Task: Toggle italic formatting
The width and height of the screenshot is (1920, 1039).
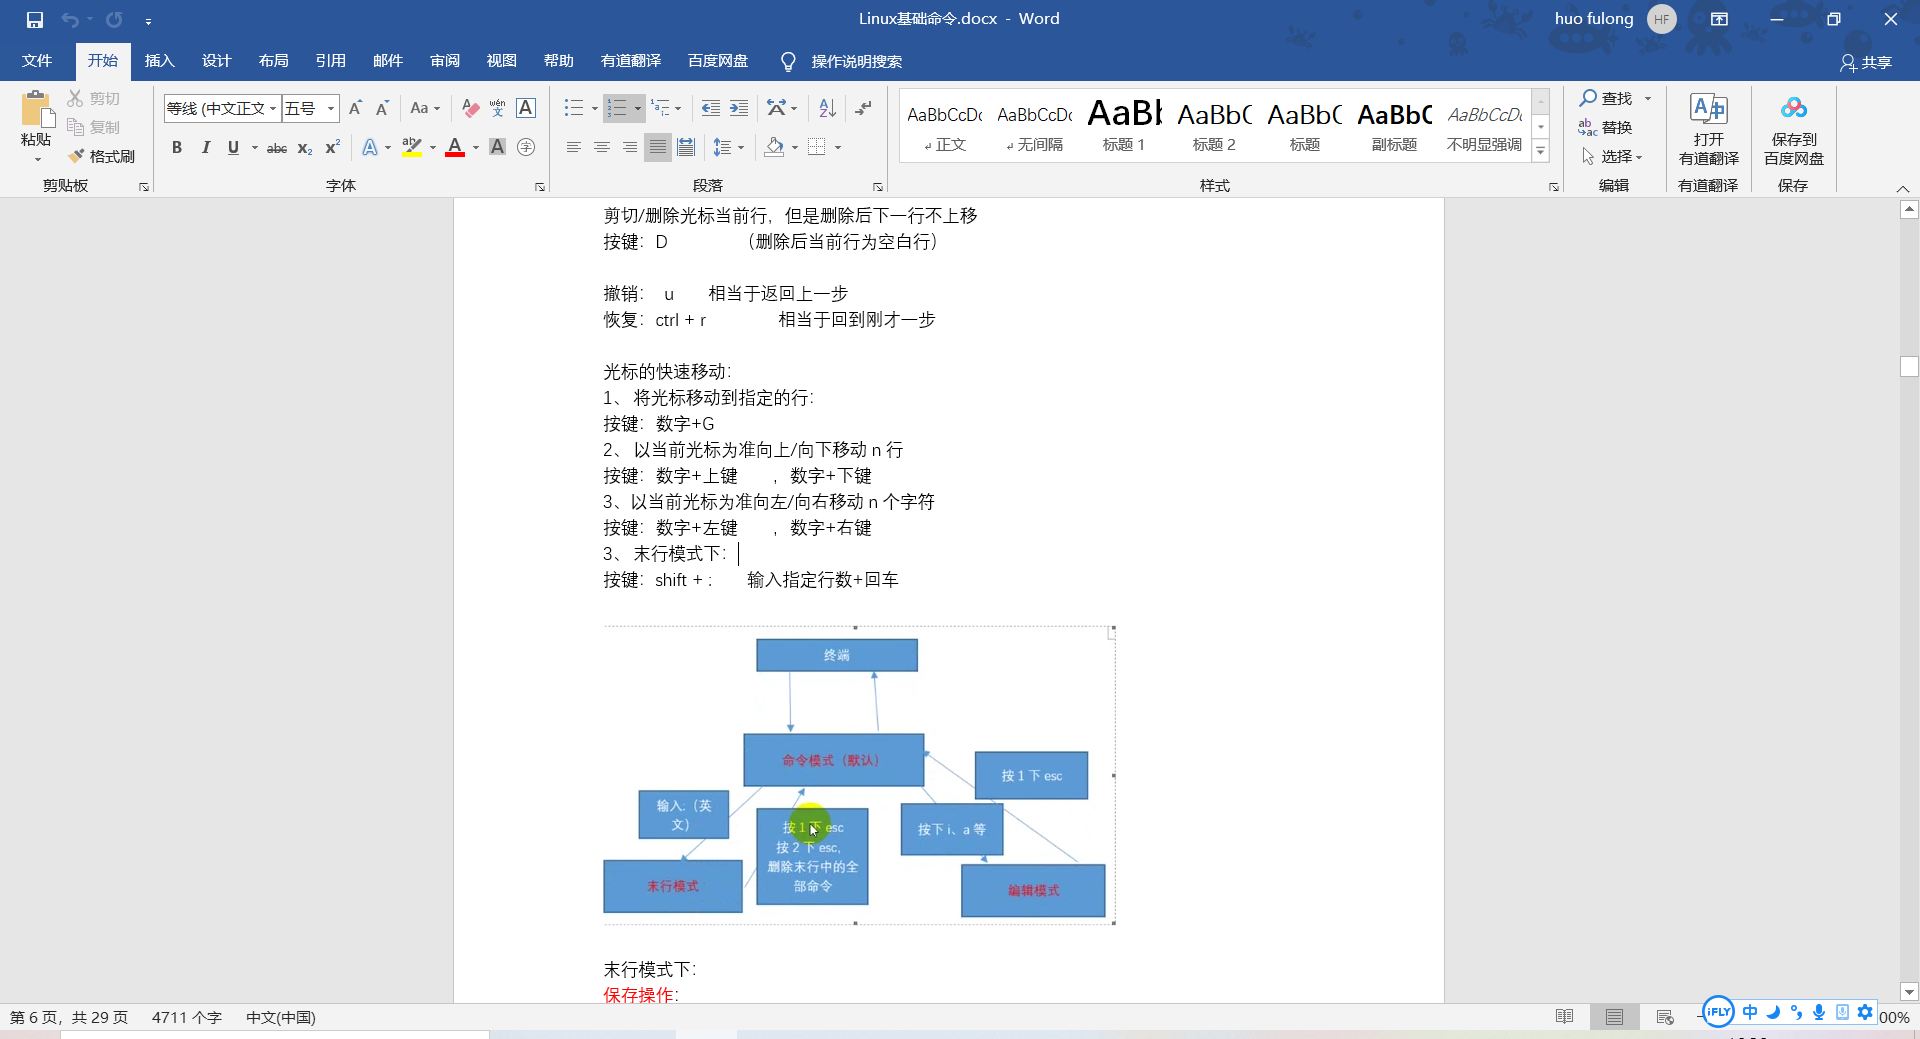Action: (x=206, y=147)
